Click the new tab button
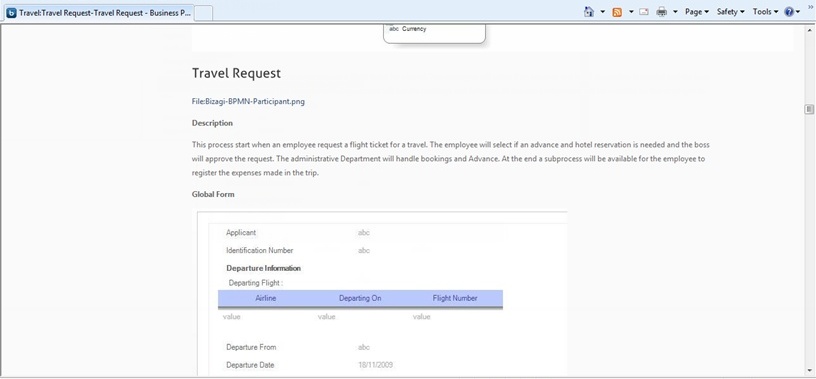The width and height of the screenshot is (816, 379). 203,14
